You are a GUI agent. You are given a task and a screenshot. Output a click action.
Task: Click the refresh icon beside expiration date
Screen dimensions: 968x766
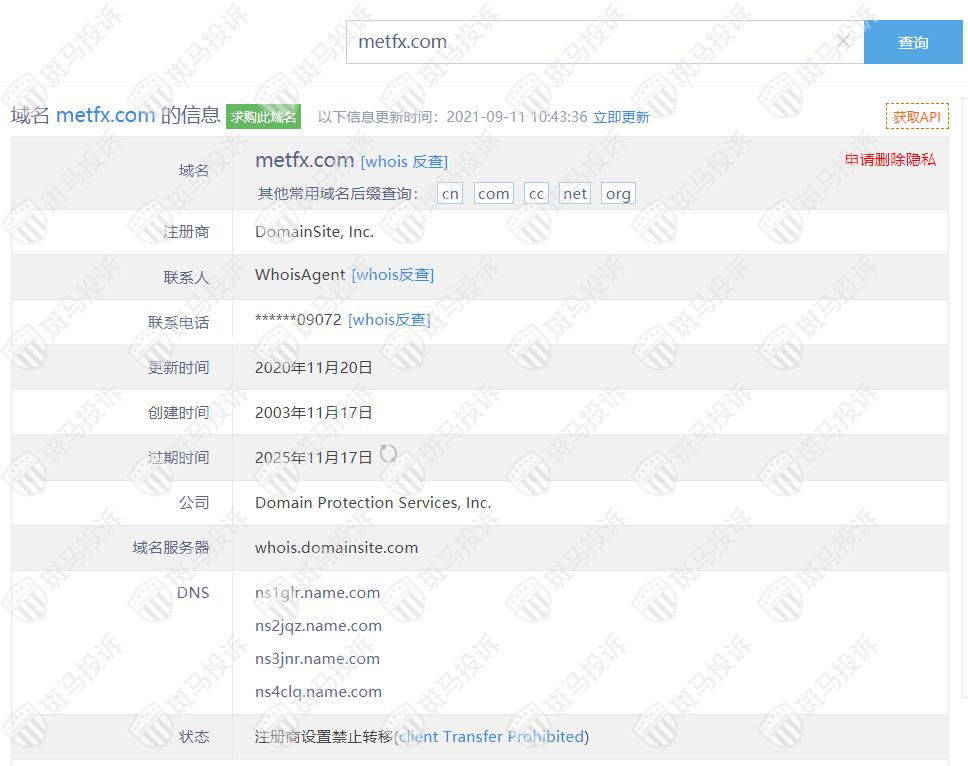(388, 455)
